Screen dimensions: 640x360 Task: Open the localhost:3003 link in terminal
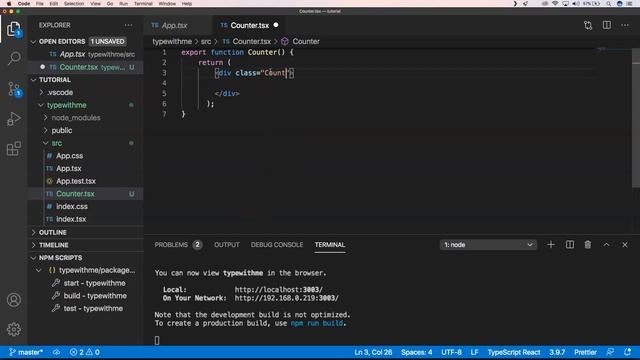(279, 289)
